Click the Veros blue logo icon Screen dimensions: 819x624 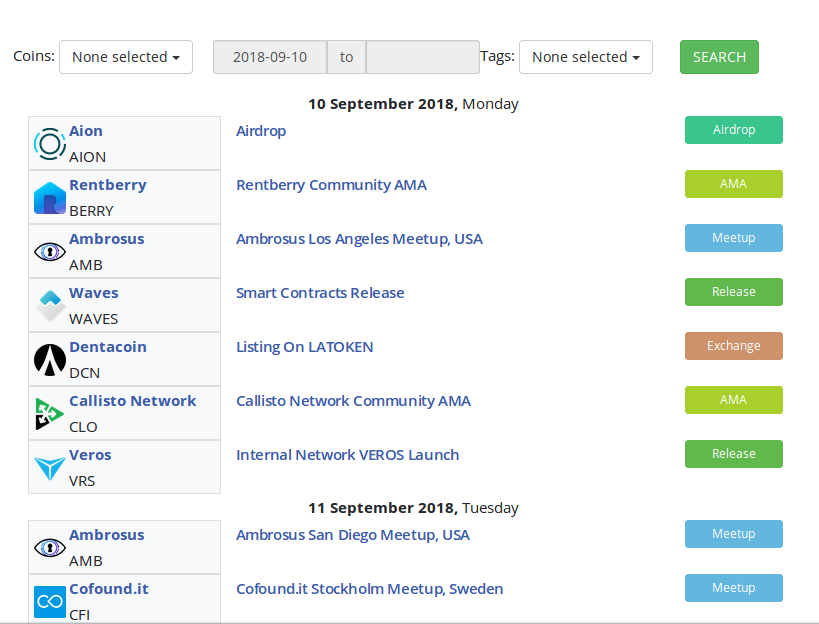[x=50, y=468]
